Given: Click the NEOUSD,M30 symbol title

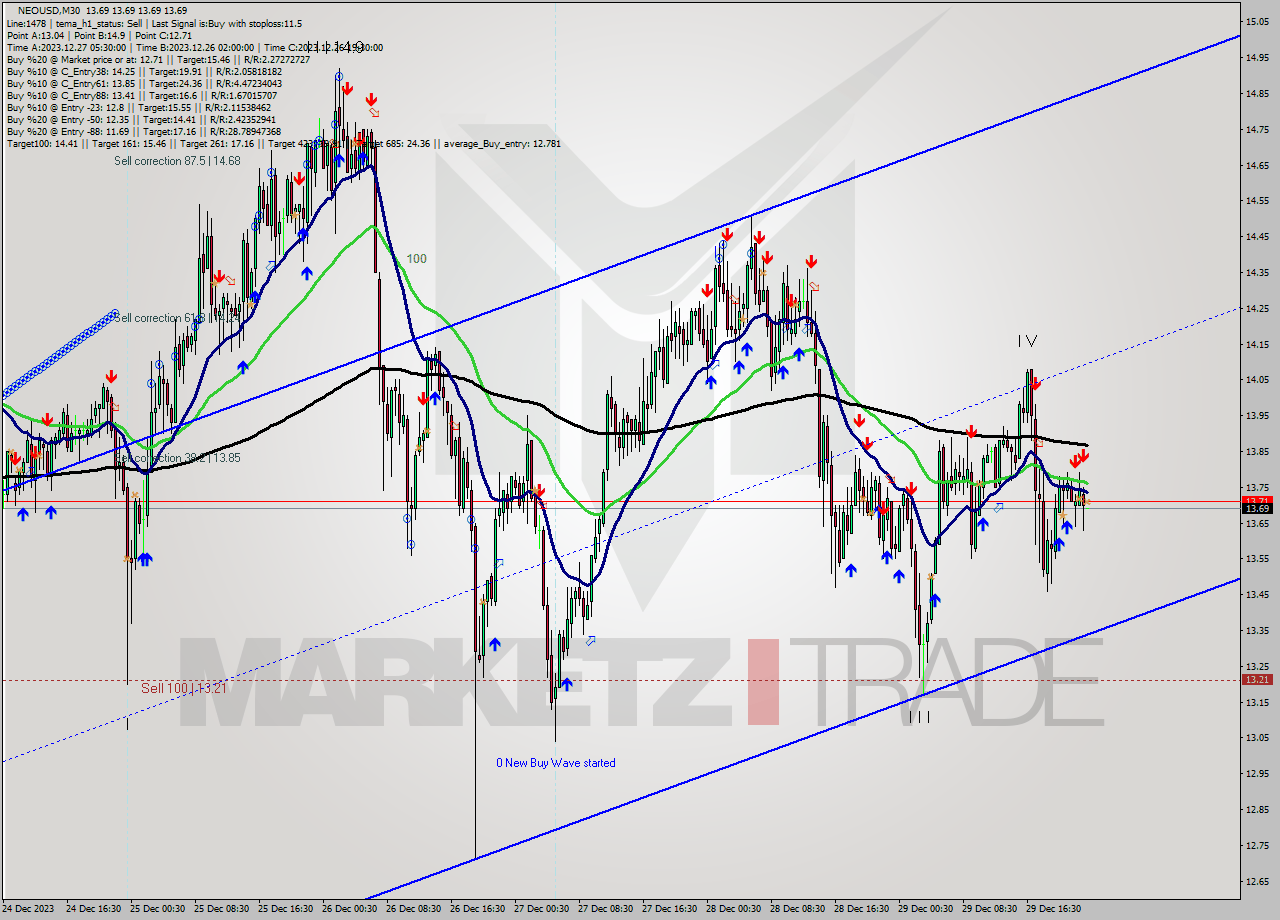Looking at the screenshot, I should click(51, 9).
